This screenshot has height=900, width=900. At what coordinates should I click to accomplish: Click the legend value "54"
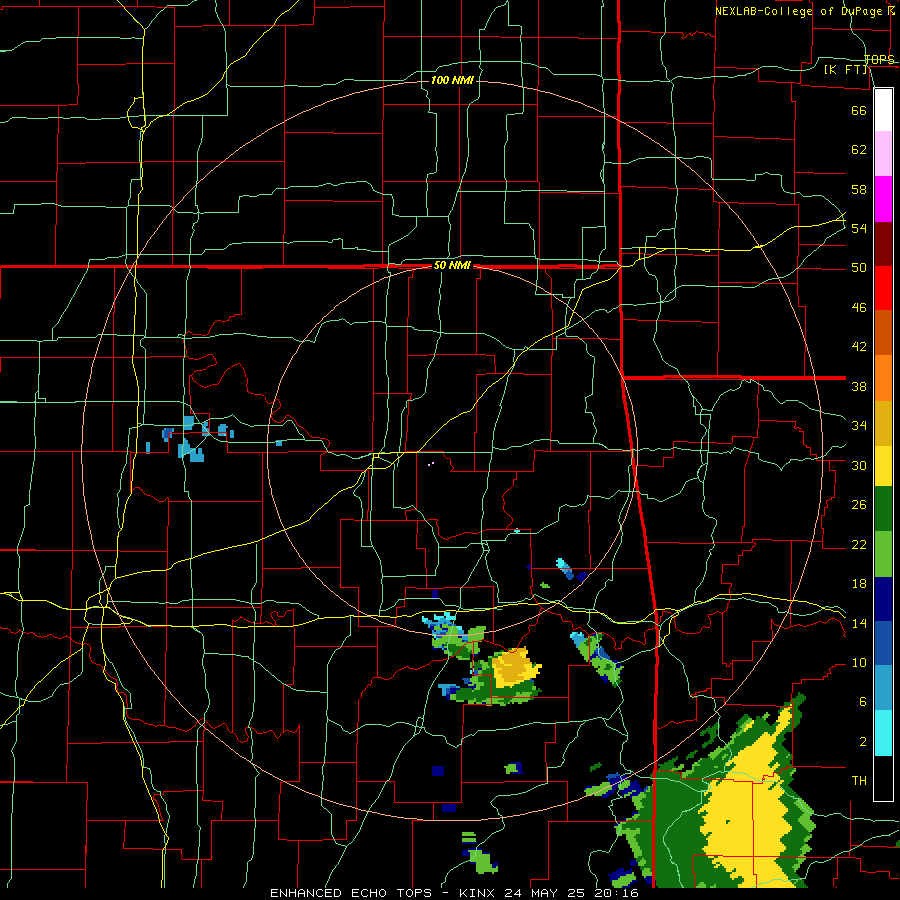tap(859, 228)
